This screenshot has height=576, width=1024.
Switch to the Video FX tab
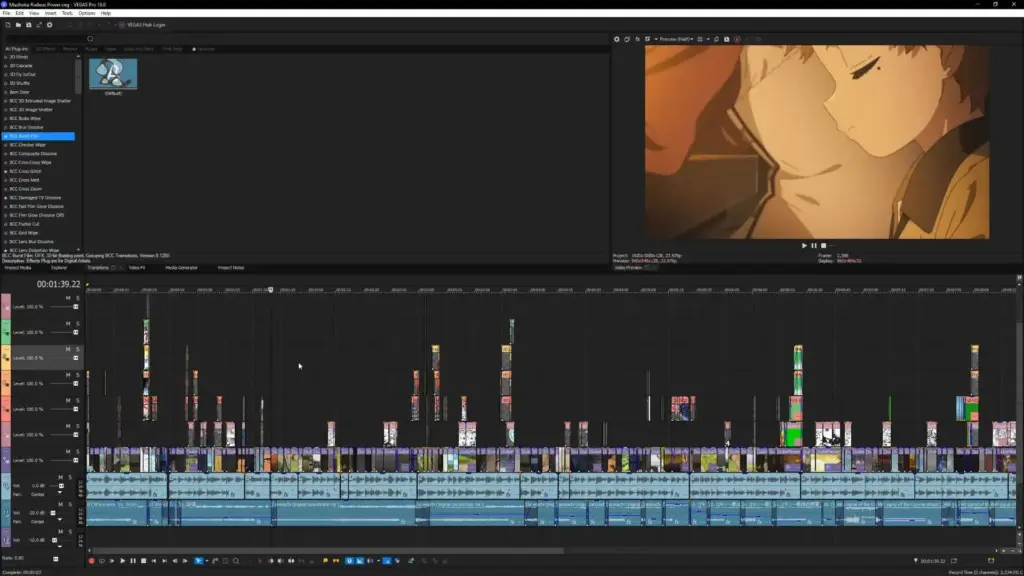click(136, 268)
